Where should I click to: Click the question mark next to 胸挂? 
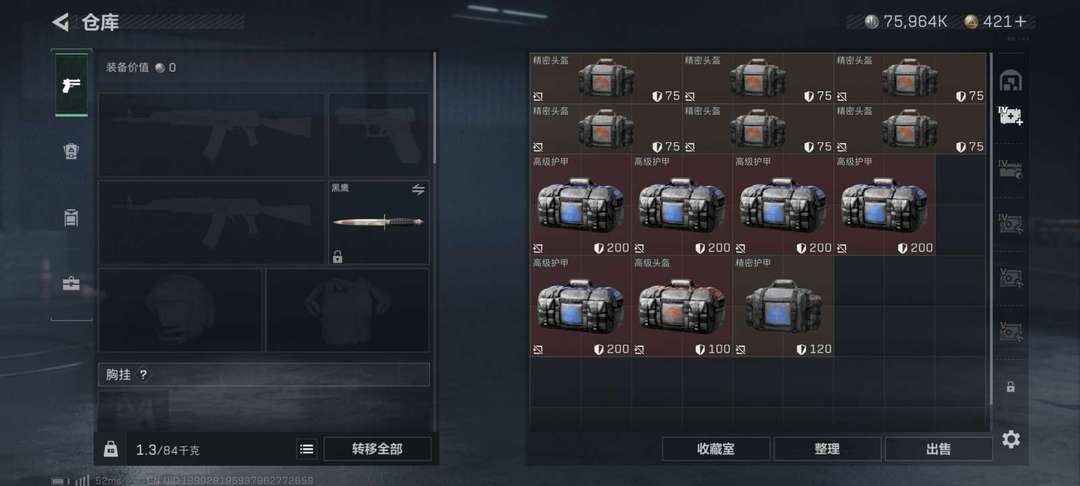click(x=143, y=375)
